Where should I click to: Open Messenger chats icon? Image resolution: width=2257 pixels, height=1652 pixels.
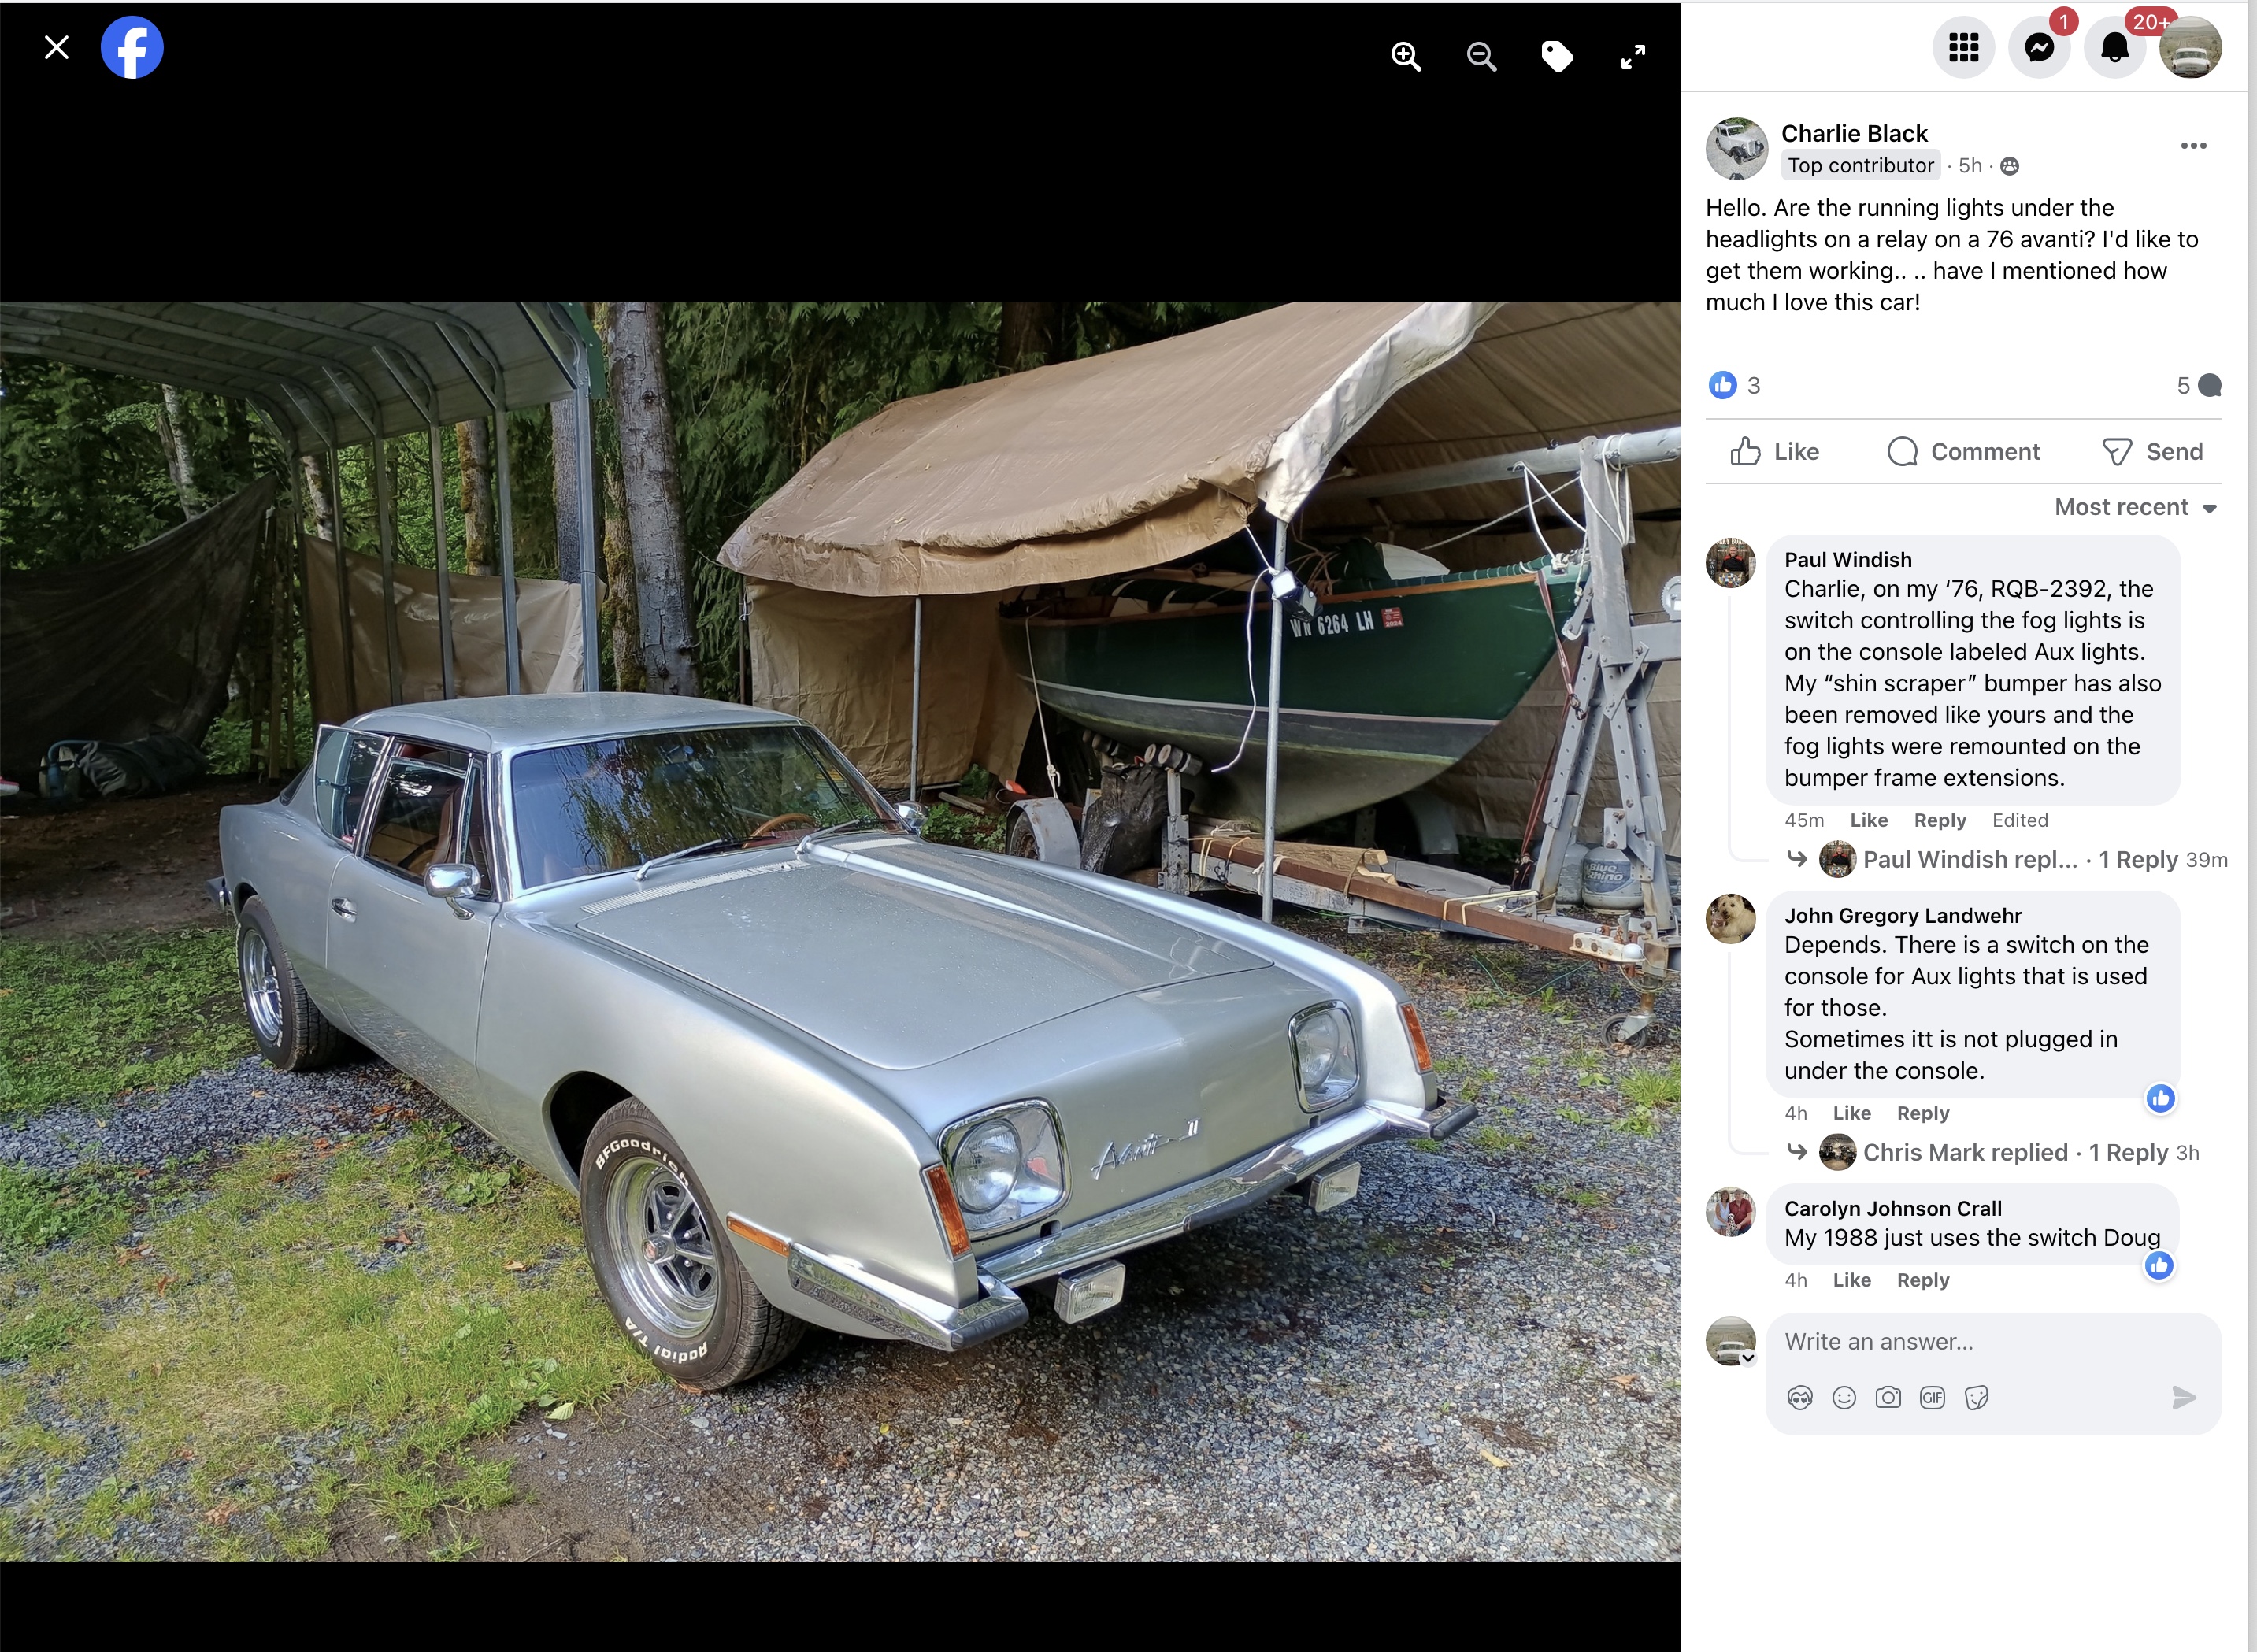point(2039,47)
